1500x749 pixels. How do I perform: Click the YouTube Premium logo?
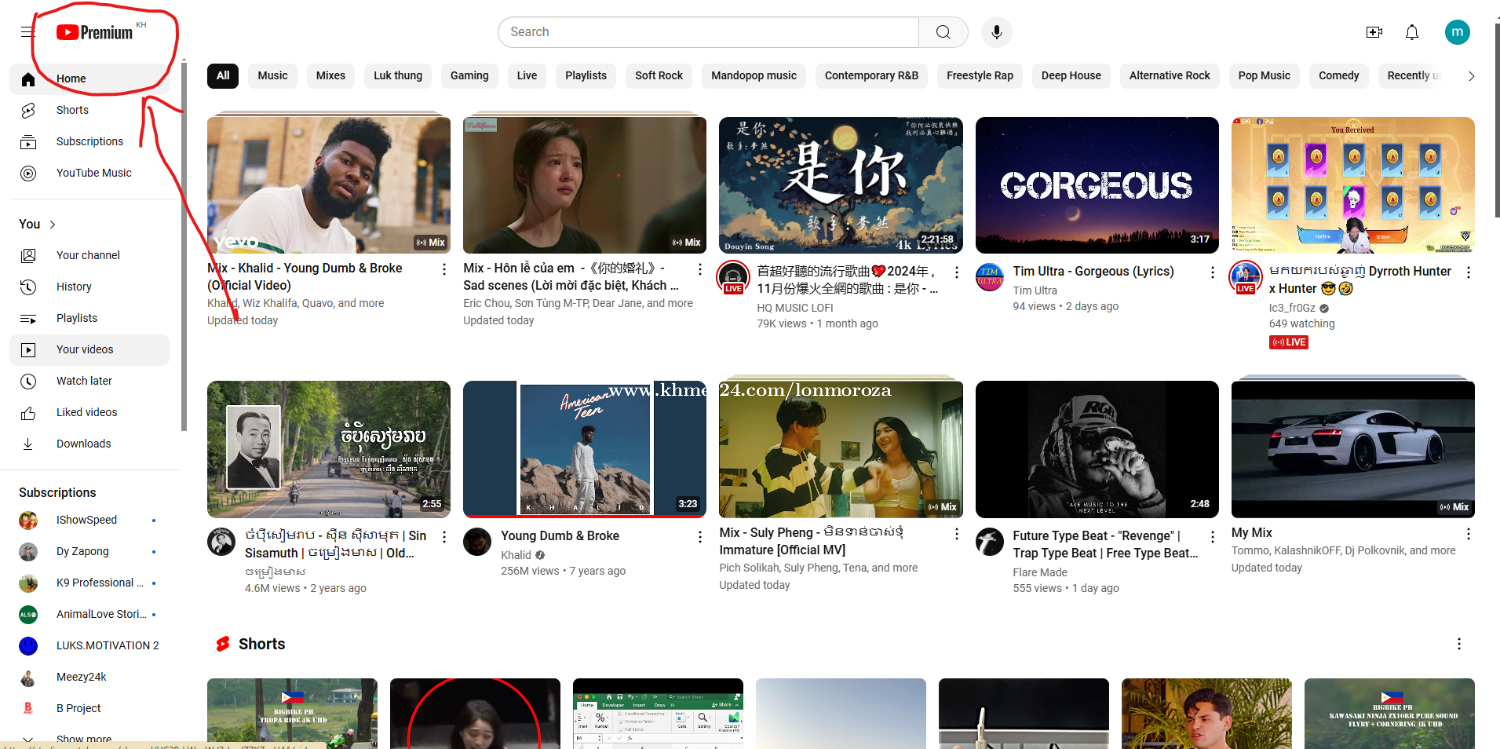click(x=95, y=32)
